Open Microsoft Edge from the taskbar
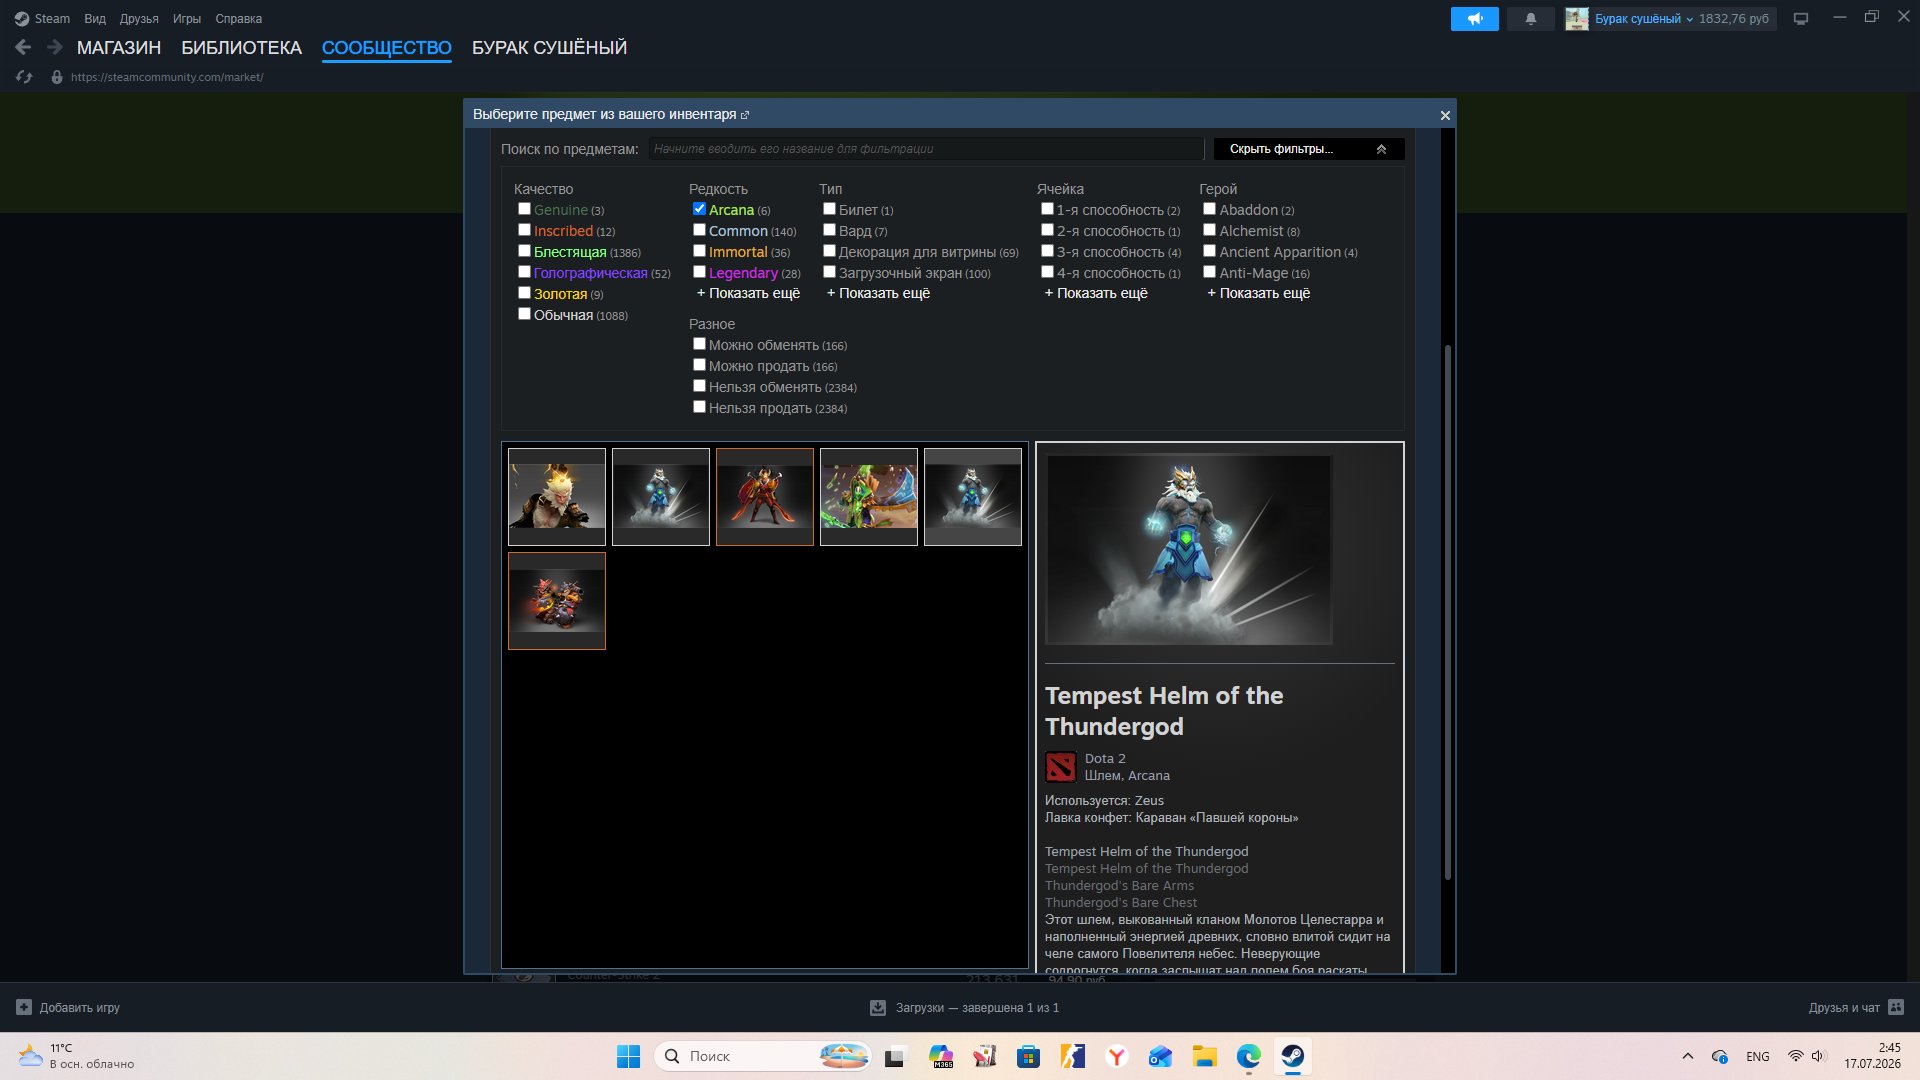Viewport: 1920px width, 1080px height. point(1248,1056)
